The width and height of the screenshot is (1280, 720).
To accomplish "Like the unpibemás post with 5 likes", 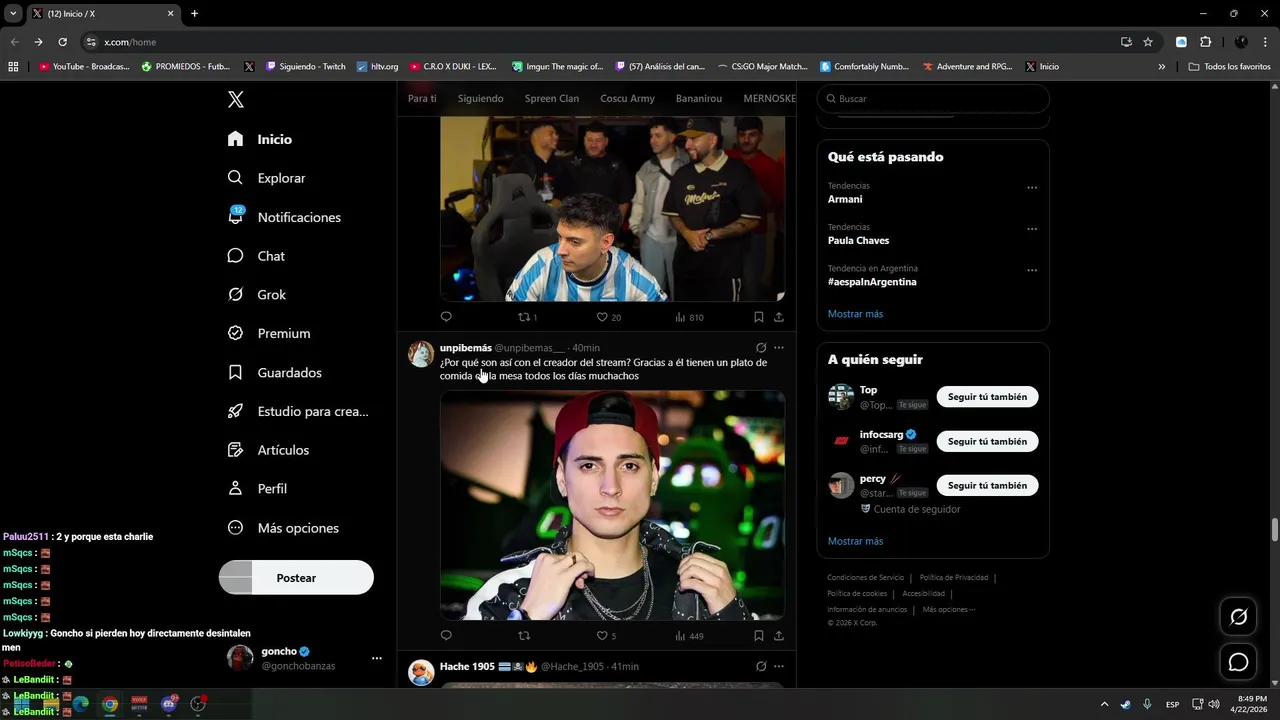I will pyautogui.click(x=606, y=636).
